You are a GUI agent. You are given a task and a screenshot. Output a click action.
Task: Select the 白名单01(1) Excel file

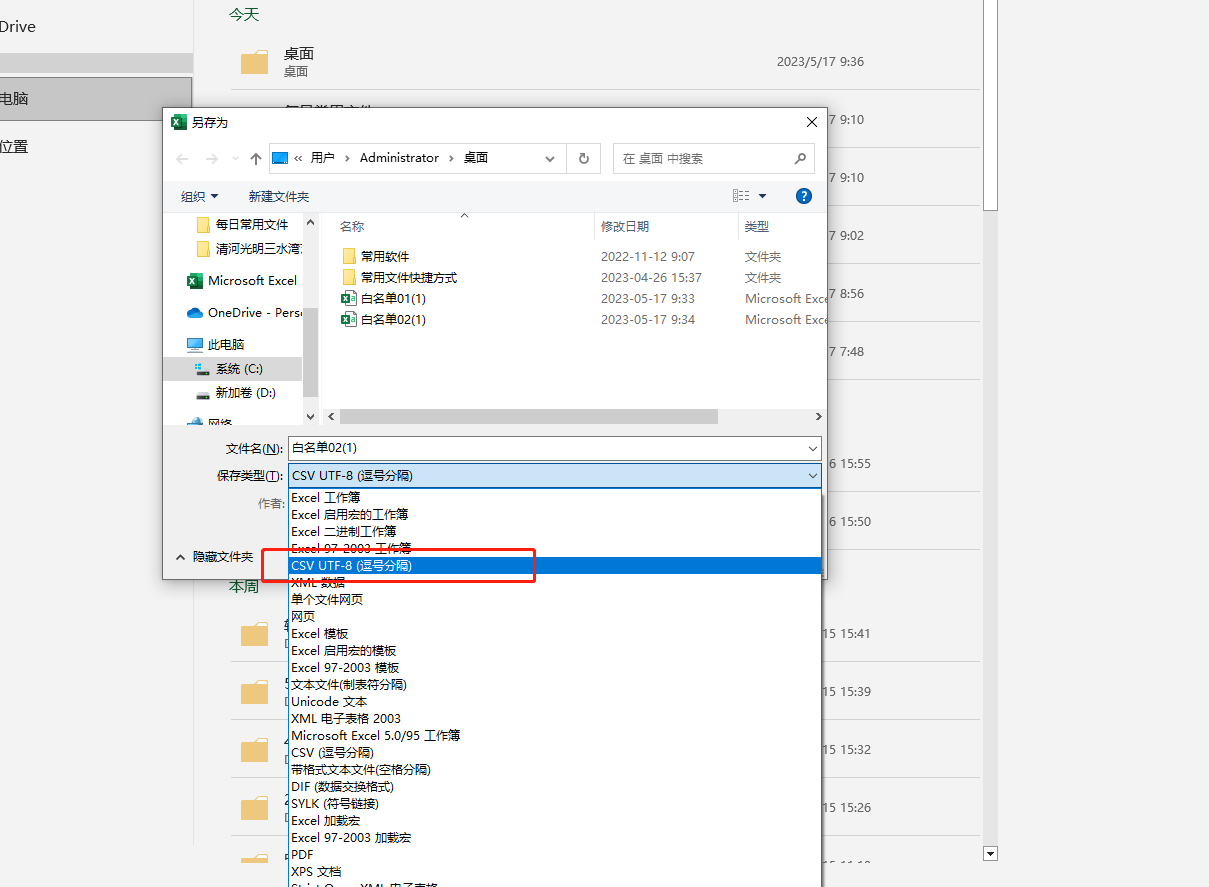[384, 298]
